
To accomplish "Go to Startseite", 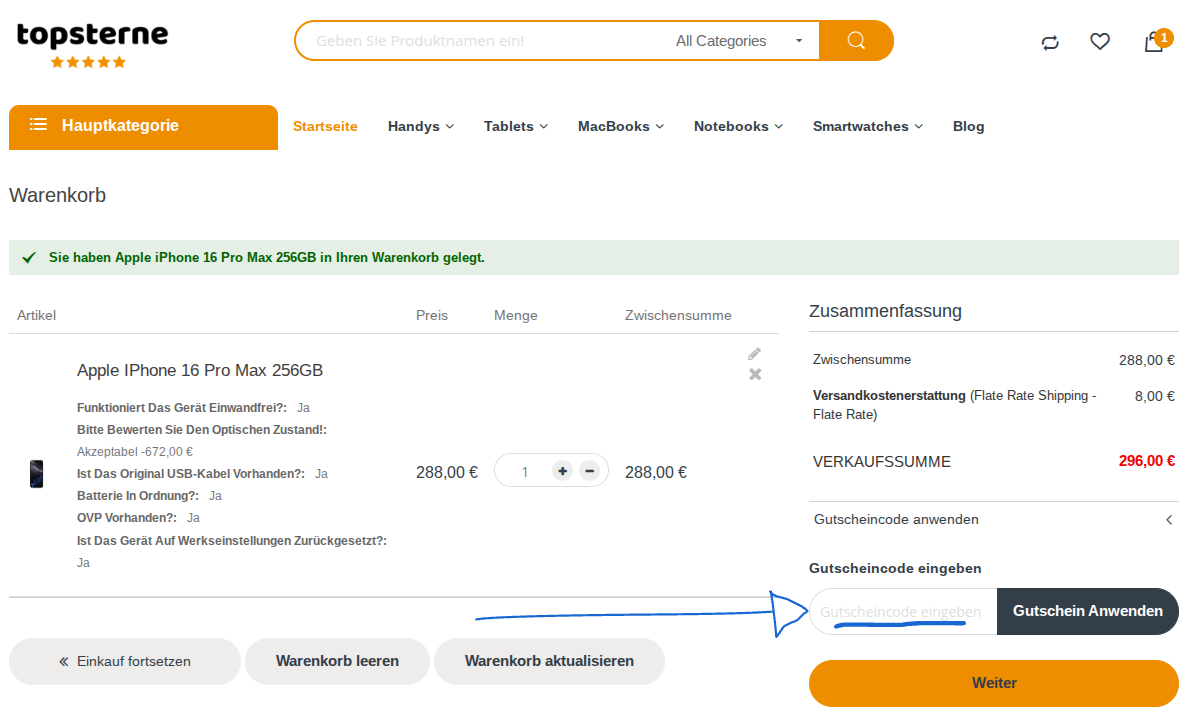I will point(325,126).
